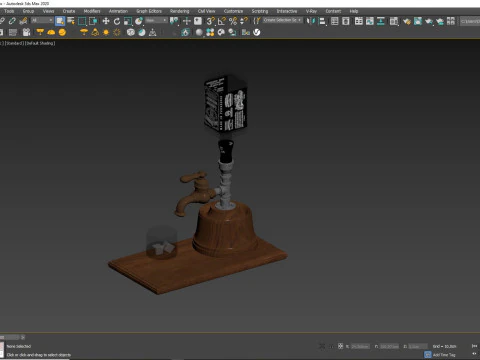Click the Render in the Cloud teapot icon
480x360 pixels.
coord(440,21)
